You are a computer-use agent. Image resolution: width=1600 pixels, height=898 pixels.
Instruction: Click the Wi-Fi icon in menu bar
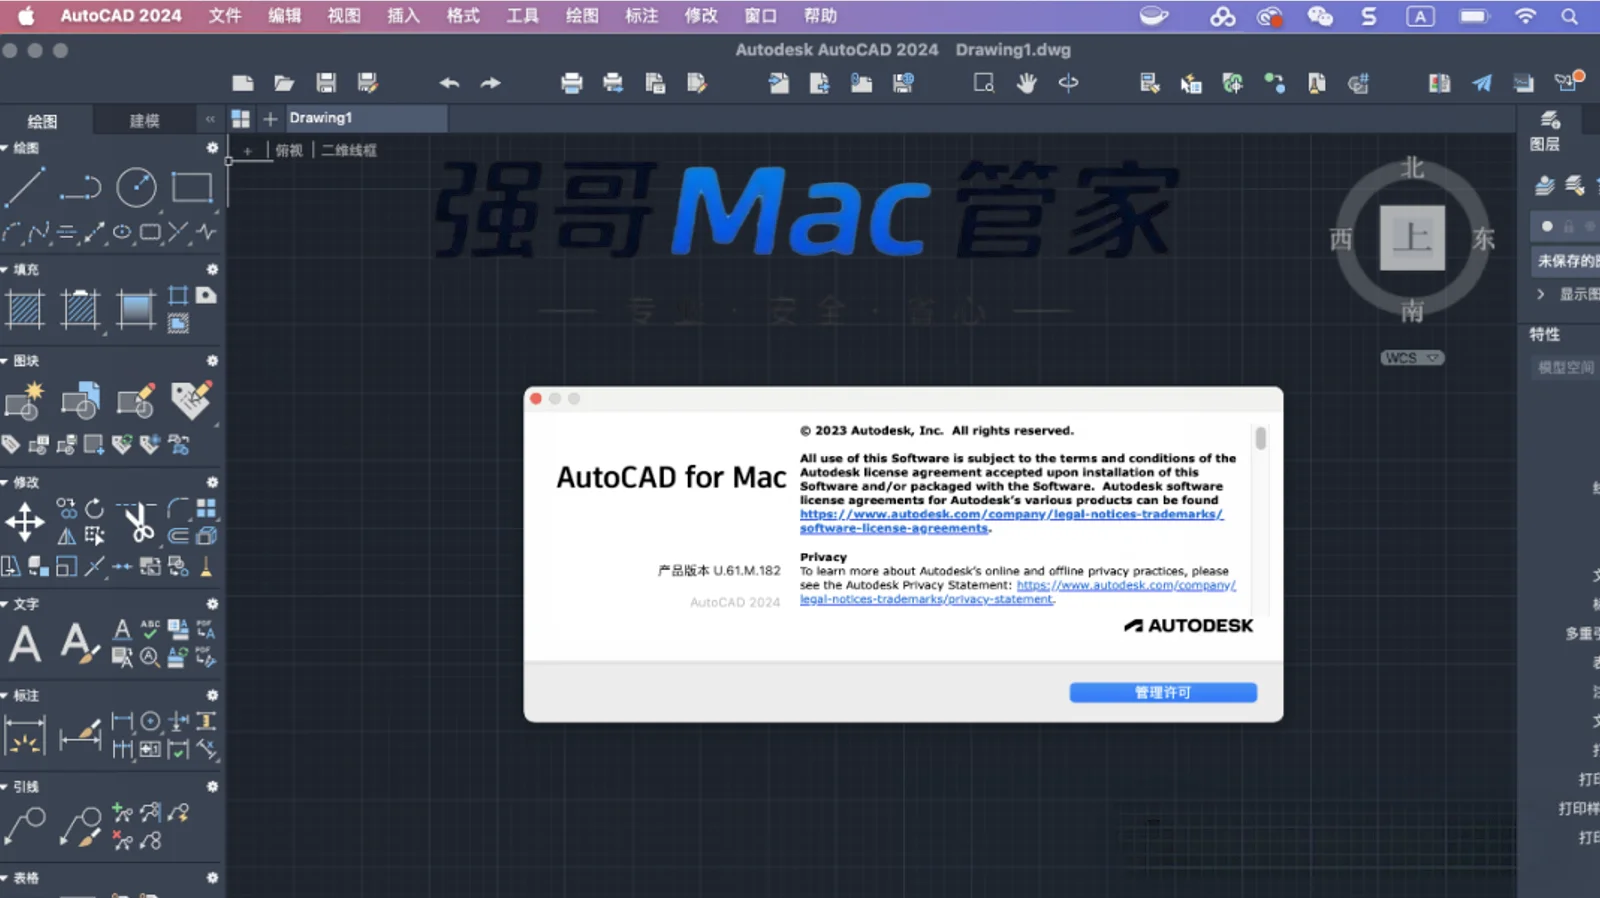[1525, 16]
